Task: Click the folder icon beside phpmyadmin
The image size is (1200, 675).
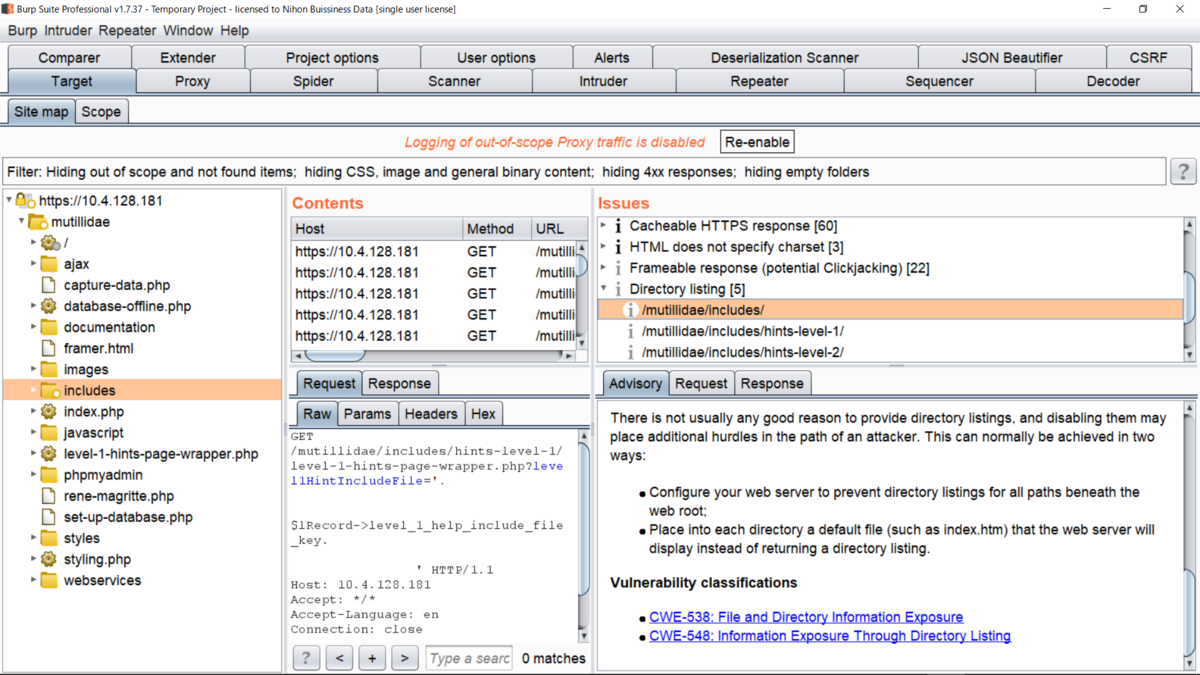Action: 49,475
